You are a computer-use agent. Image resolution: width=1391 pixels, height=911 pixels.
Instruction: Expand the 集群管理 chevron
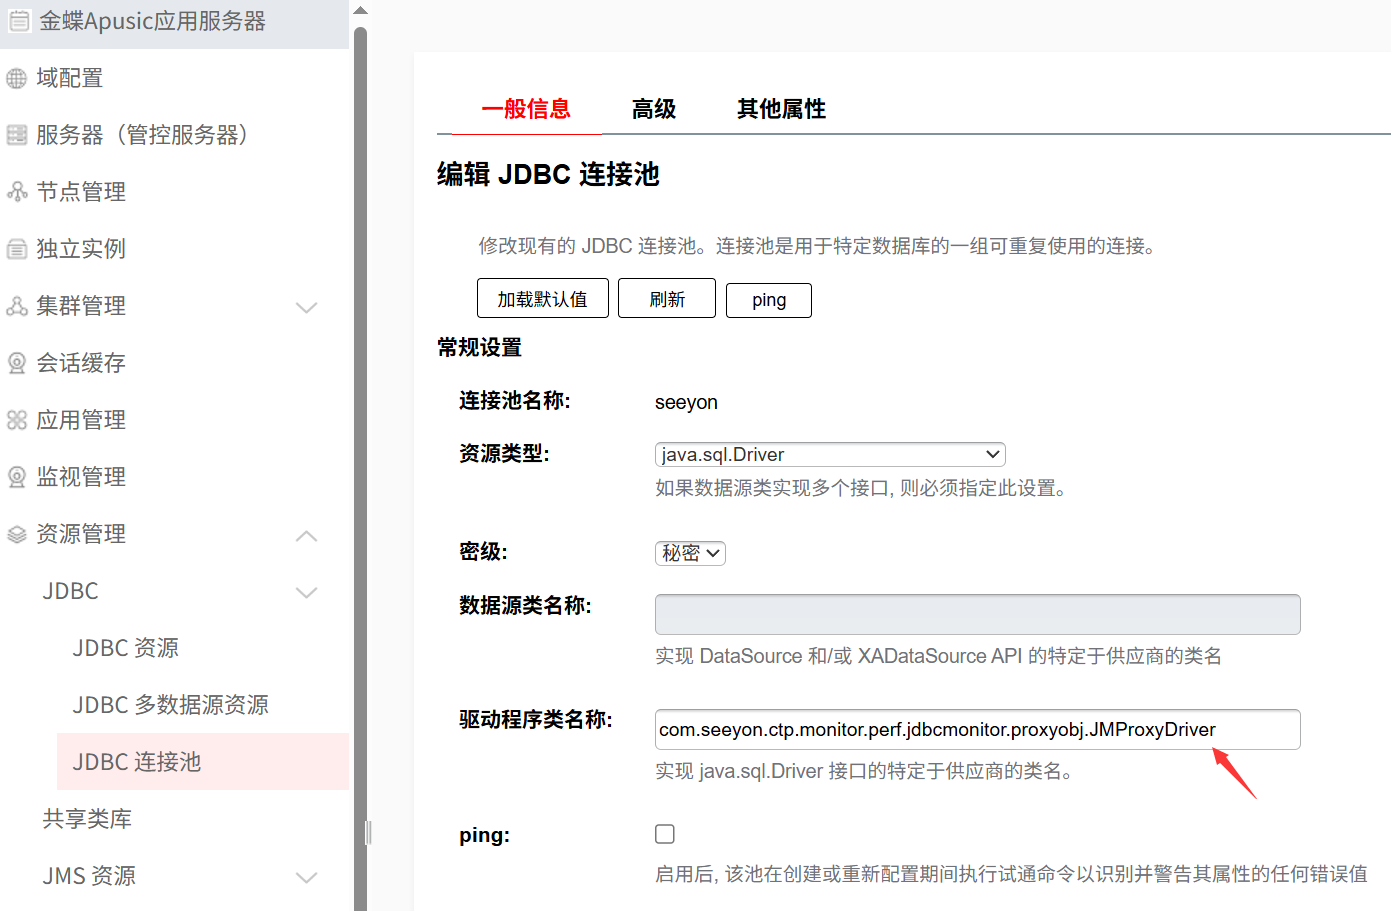click(307, 307)
